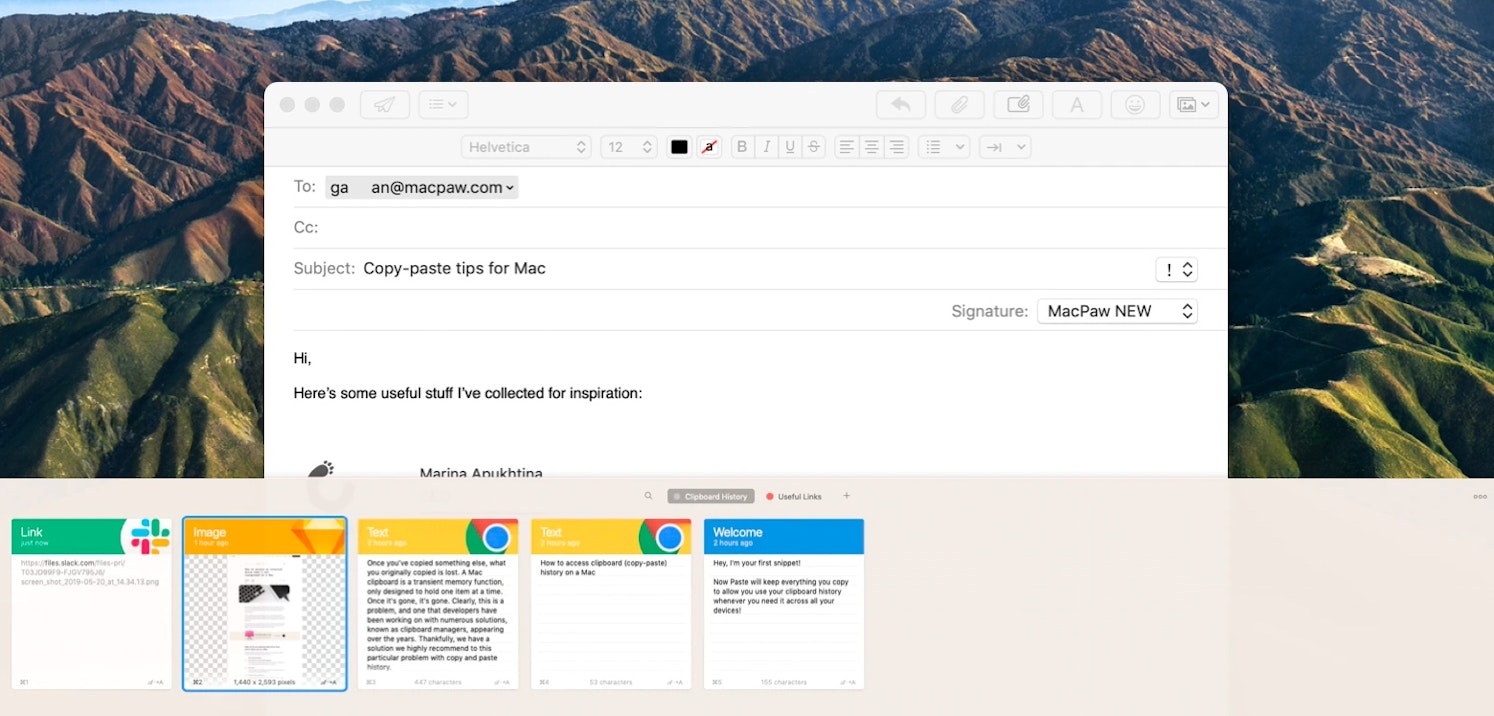Click the Insert link attachment icon
The width and height of the screenshot is (1494, 716).
click(x=1018, y=104)
